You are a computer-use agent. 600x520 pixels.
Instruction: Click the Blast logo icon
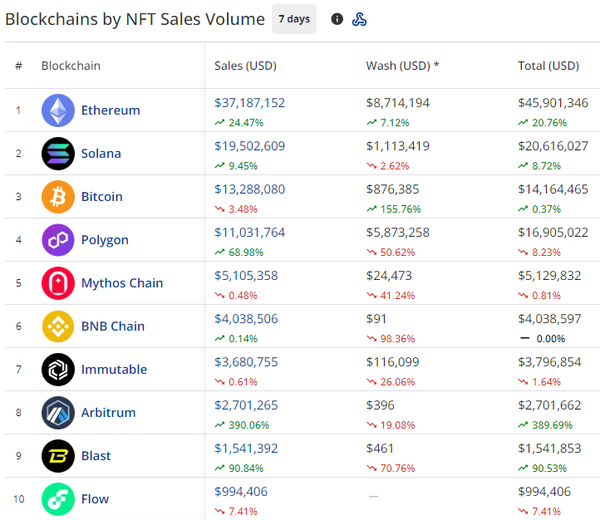tap(57, 456)
